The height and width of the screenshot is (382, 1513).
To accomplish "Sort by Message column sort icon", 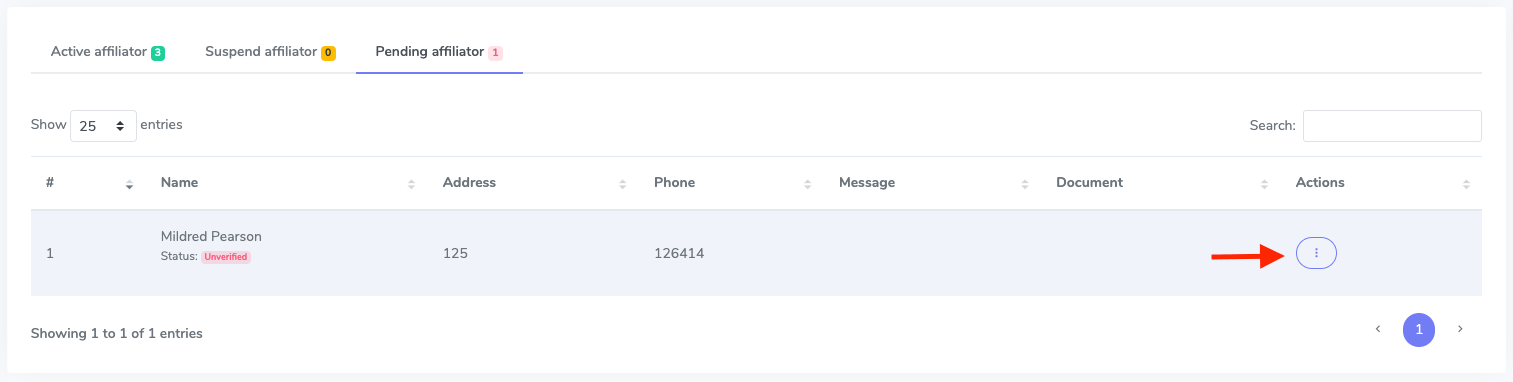I will (1024, 184).
